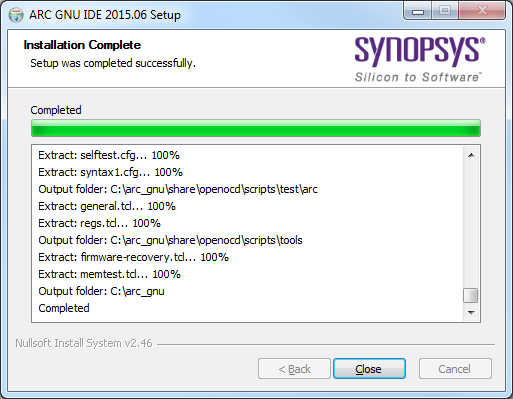Minimize the ARC GNU IDE Setup window

coord(418,11)
